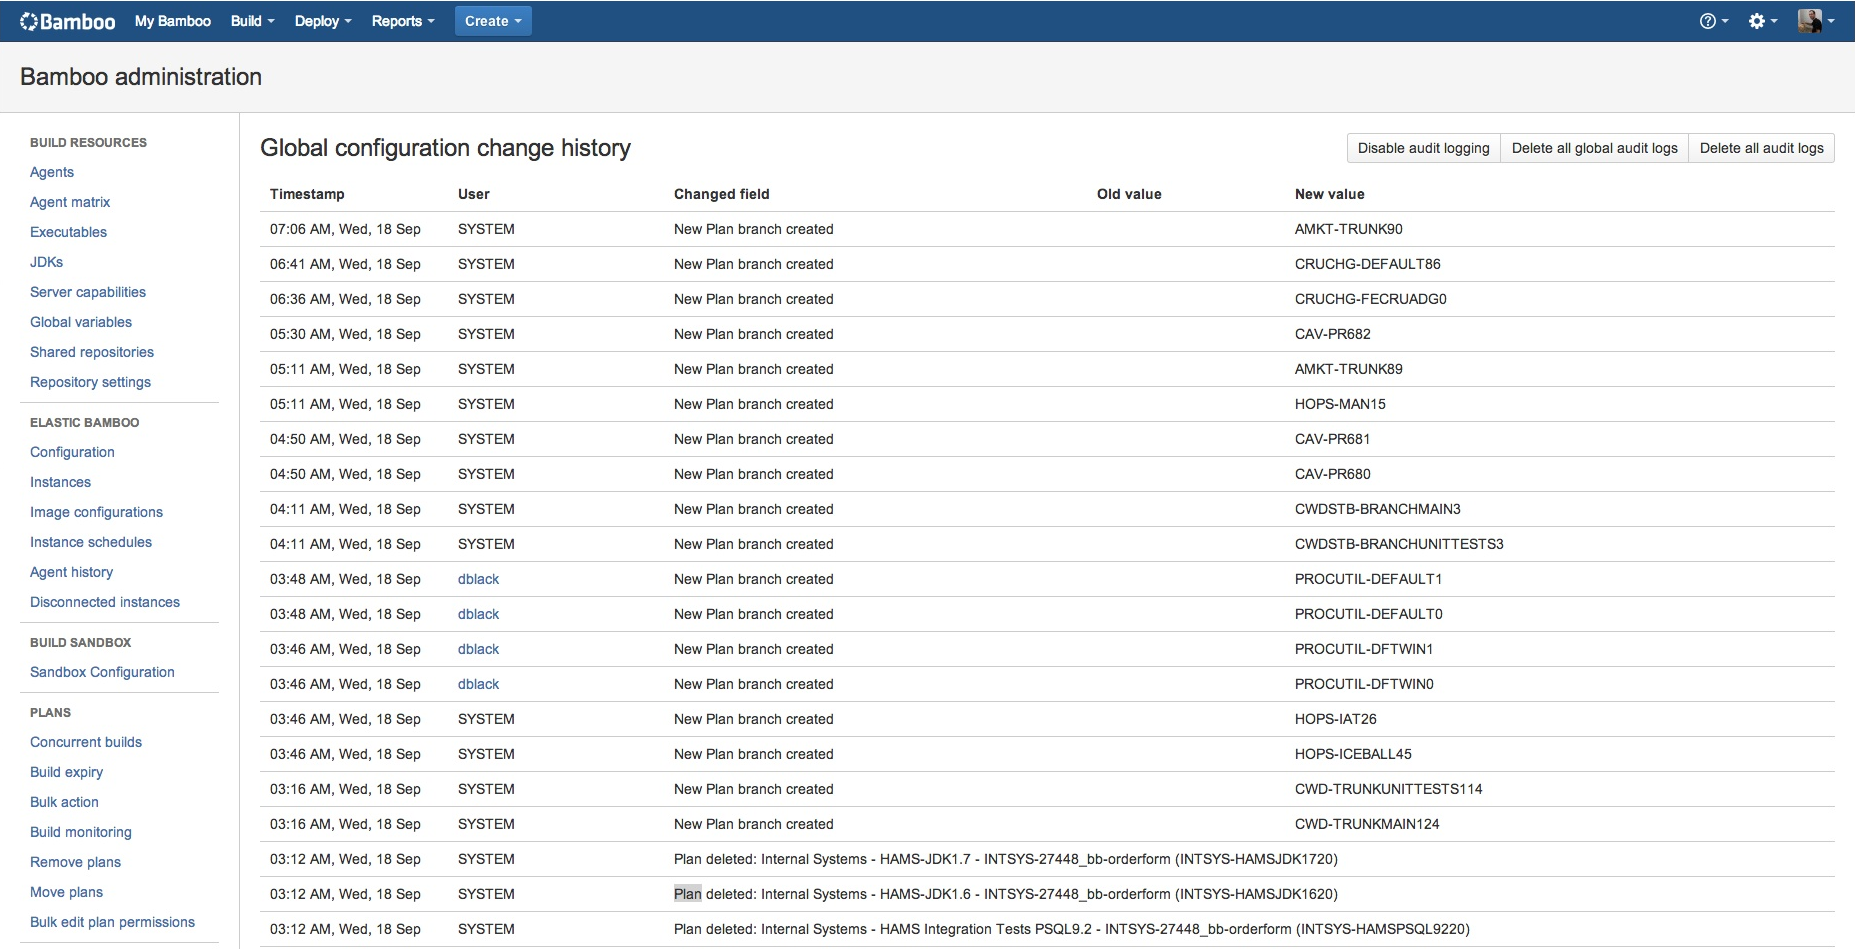Open the administration gear menu

[x=1762, y=21]
